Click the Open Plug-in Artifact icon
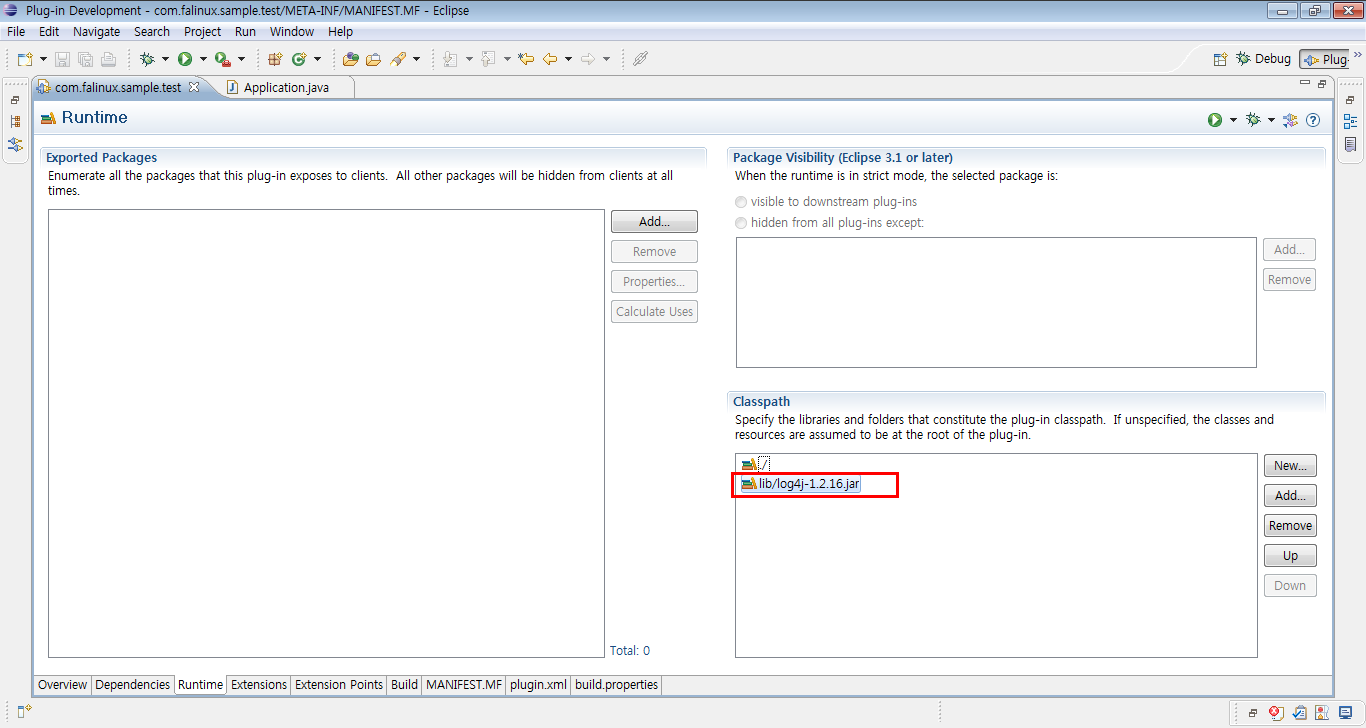The image size is (1366, 728). coord(351,59)
